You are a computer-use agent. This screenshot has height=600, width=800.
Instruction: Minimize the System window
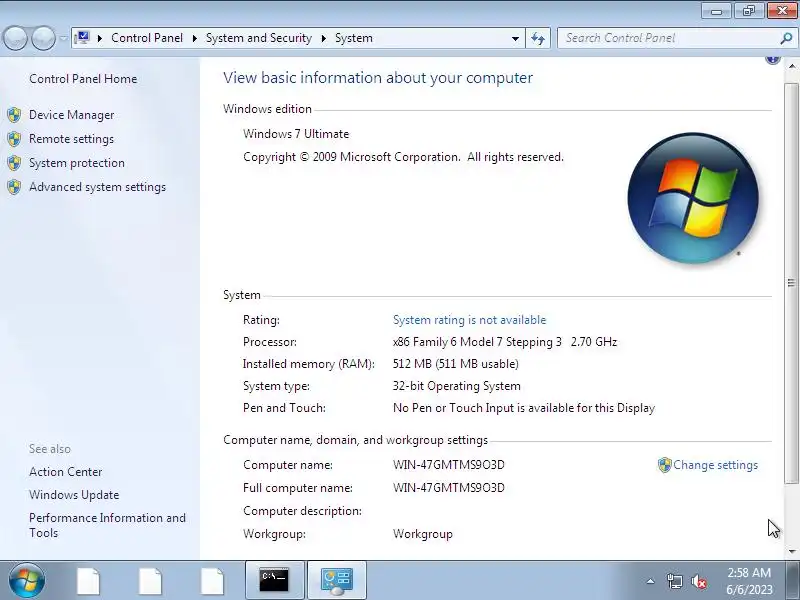click(717, 11)
